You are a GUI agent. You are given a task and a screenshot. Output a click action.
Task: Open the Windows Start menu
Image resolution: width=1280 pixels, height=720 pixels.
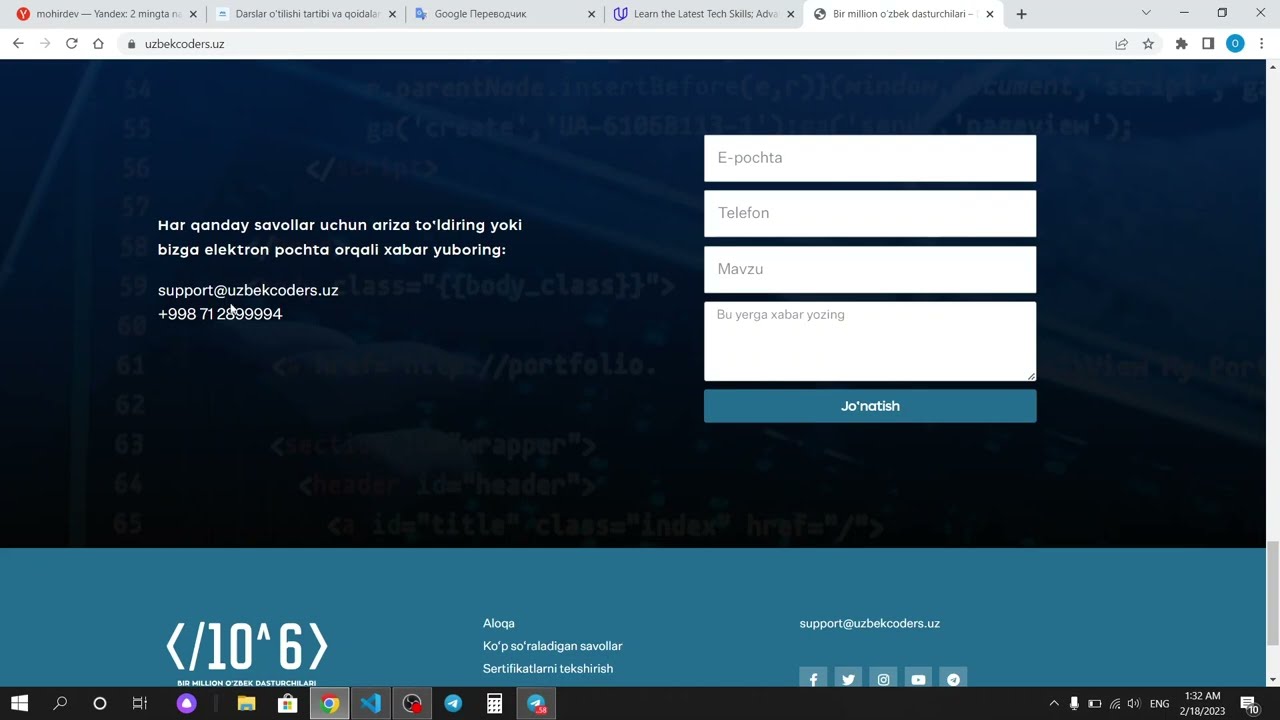[19, 704]
